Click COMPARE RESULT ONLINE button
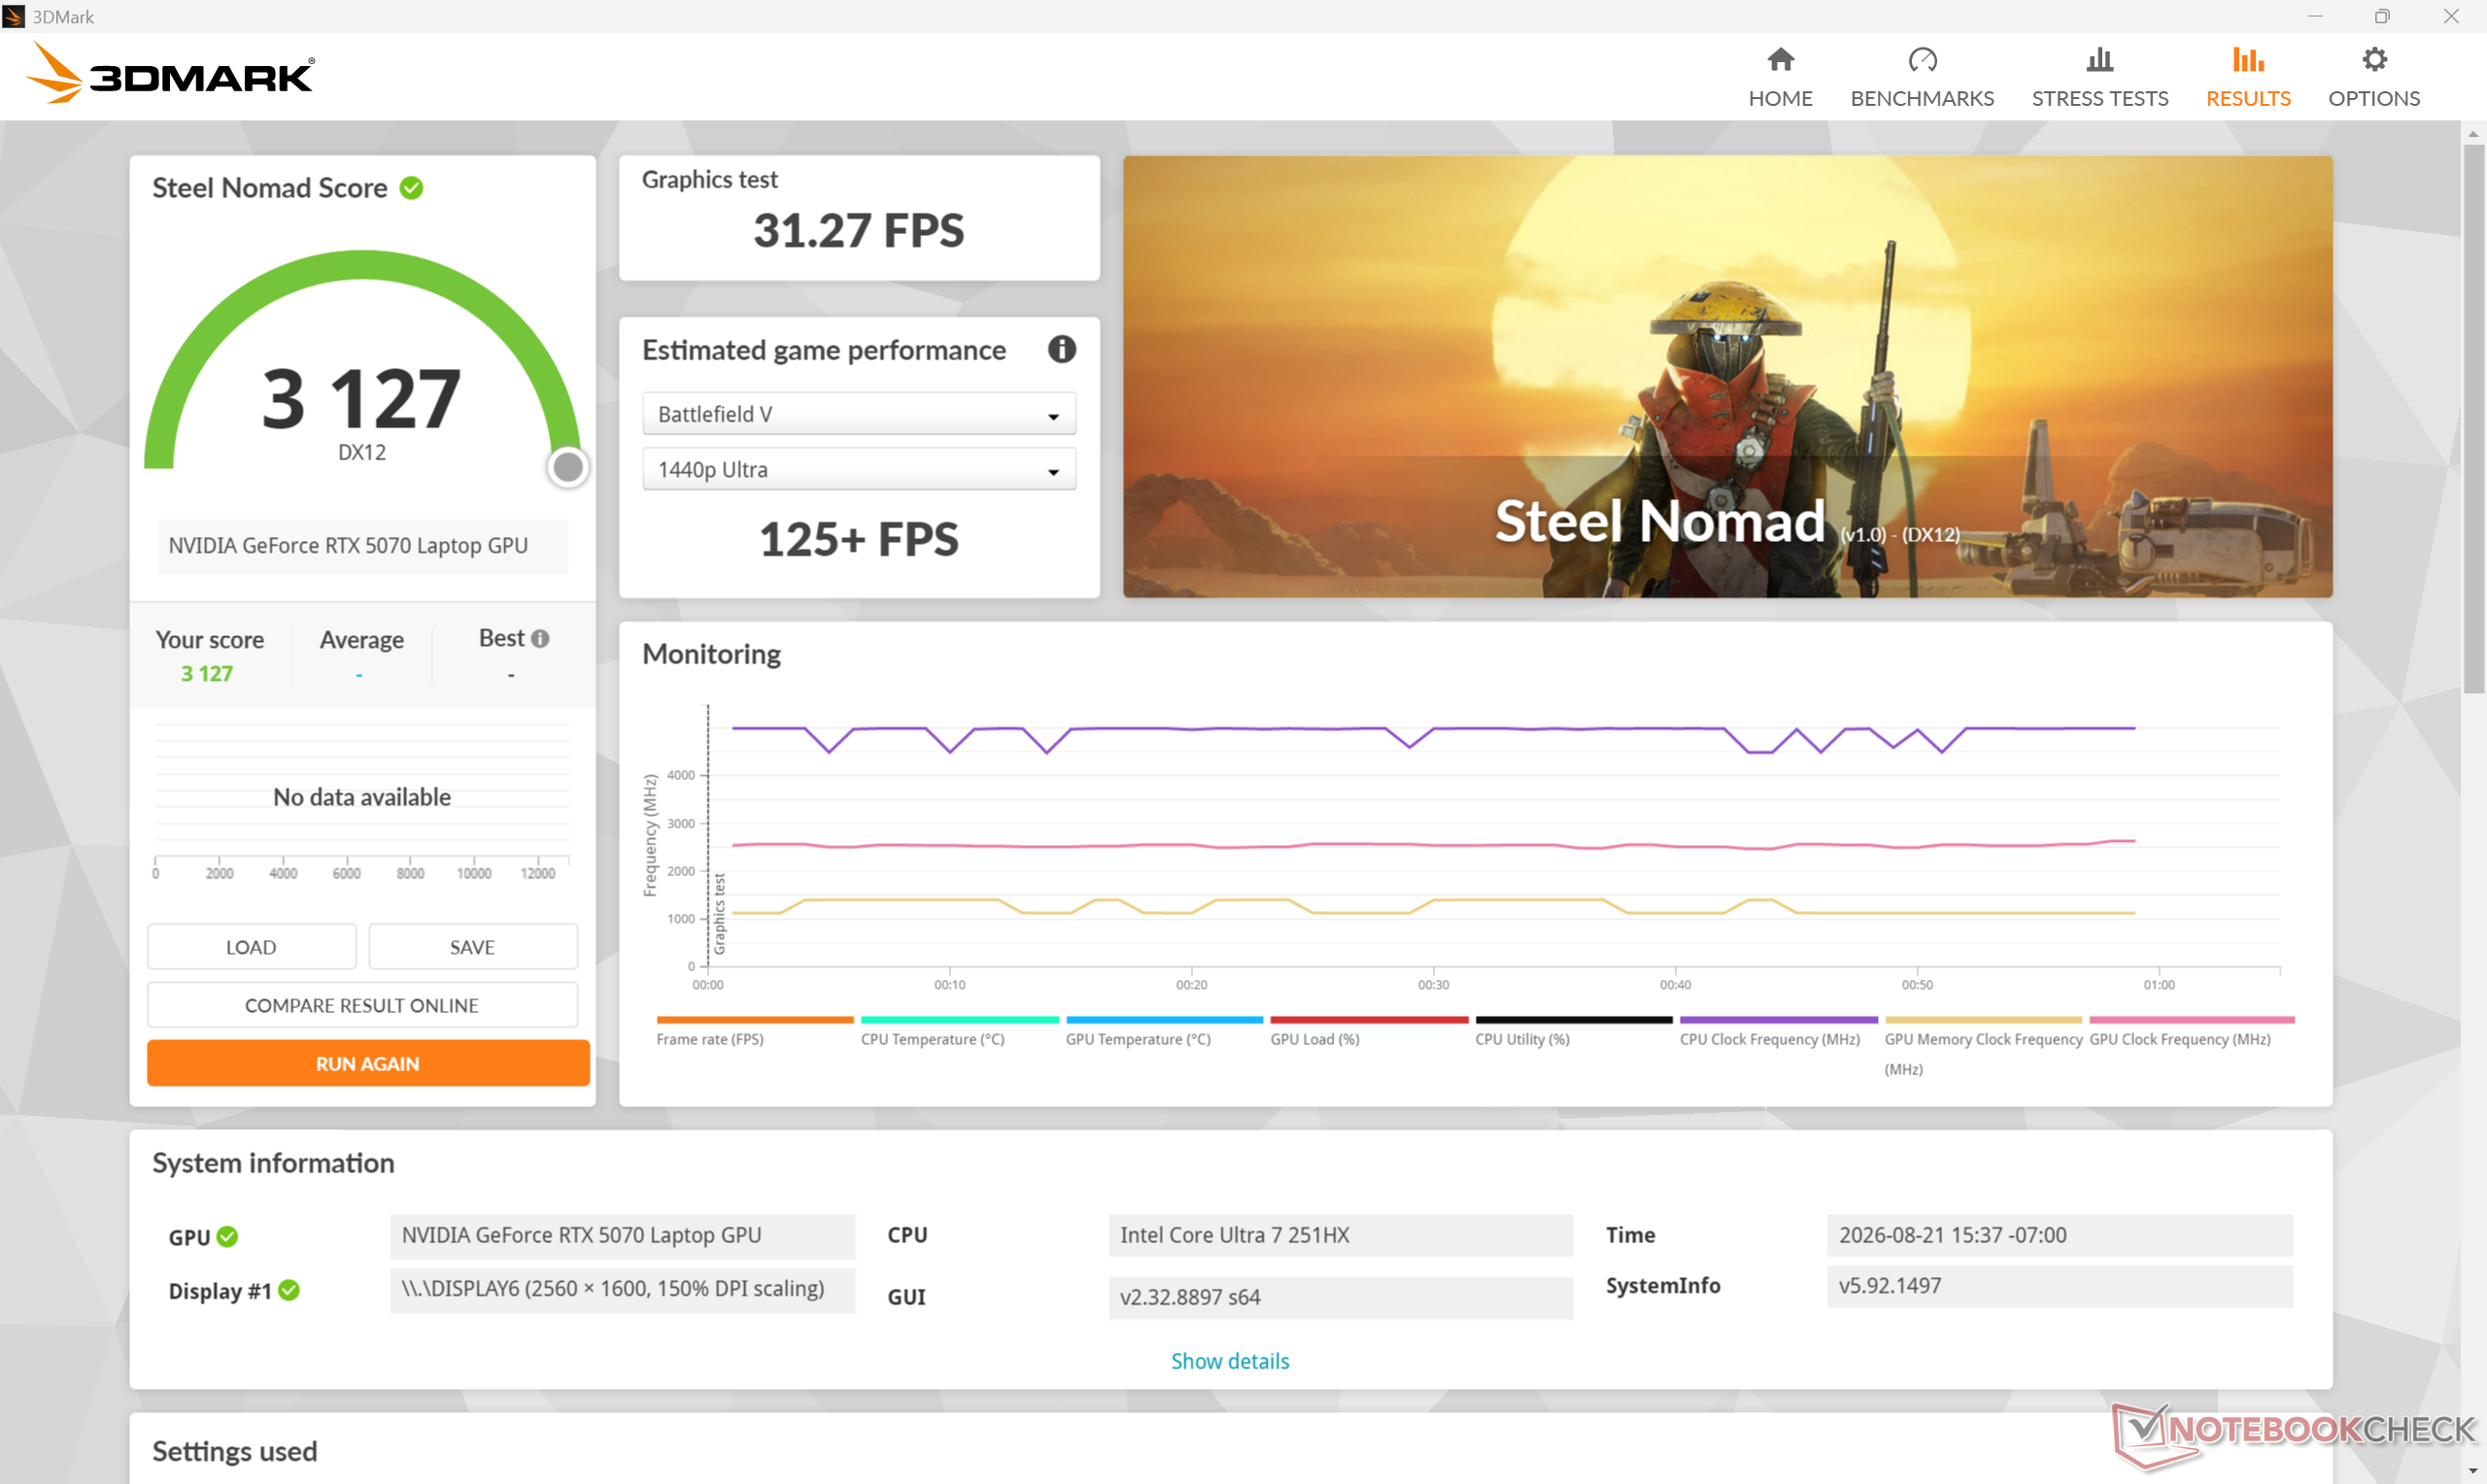This screenshot has height=1484, width=2487. click(x=362, y=1005)
